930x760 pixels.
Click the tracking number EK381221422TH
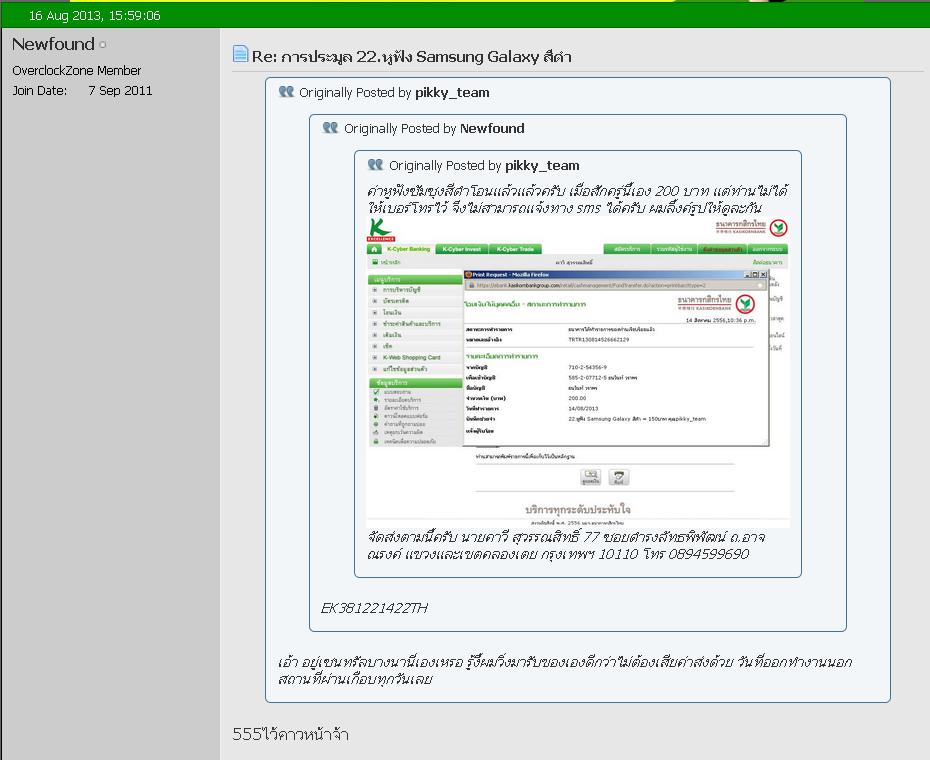coord(374,608)
